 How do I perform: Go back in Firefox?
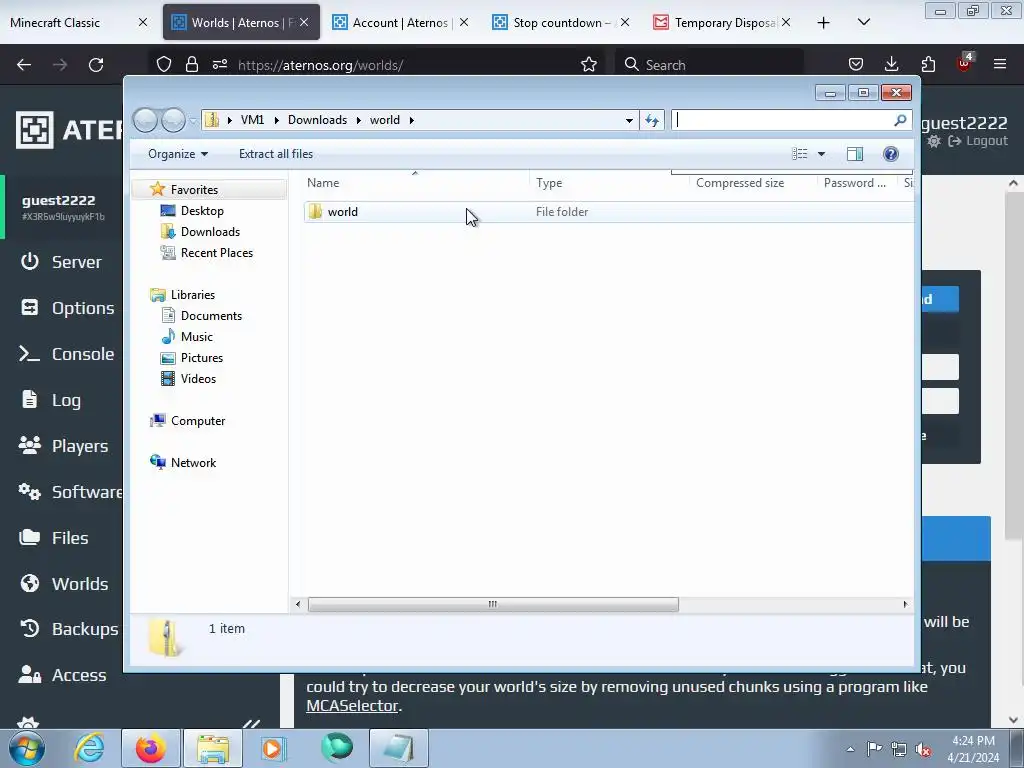(24, 65)
